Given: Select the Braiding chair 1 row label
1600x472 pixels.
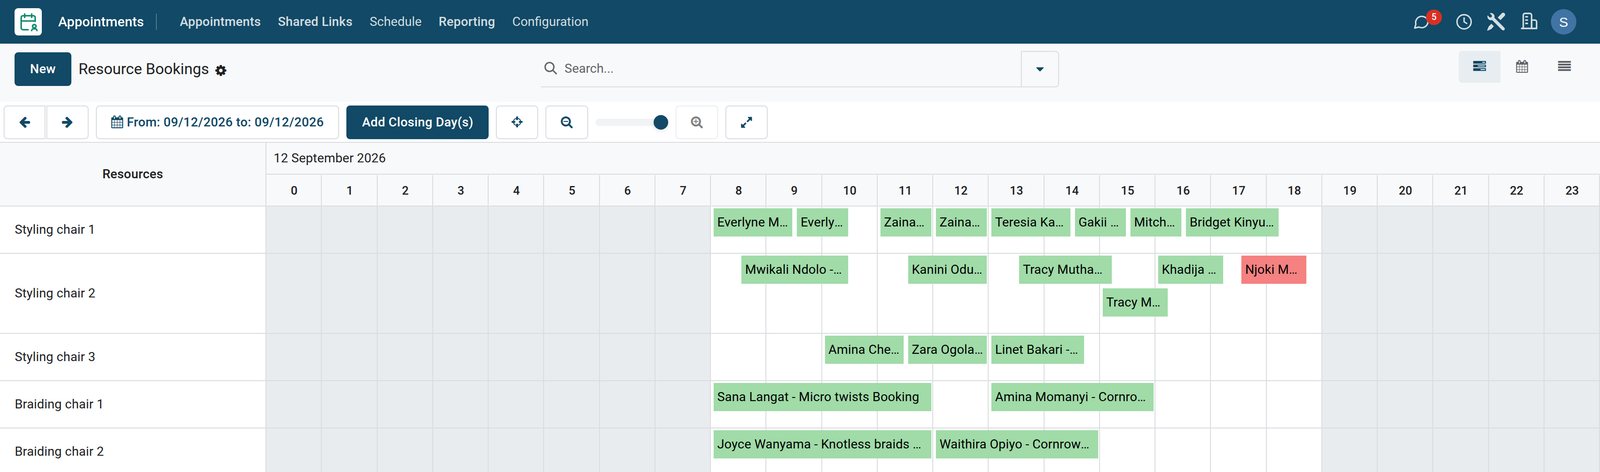Looking at the screenshot, I should [x=59, y=405].
